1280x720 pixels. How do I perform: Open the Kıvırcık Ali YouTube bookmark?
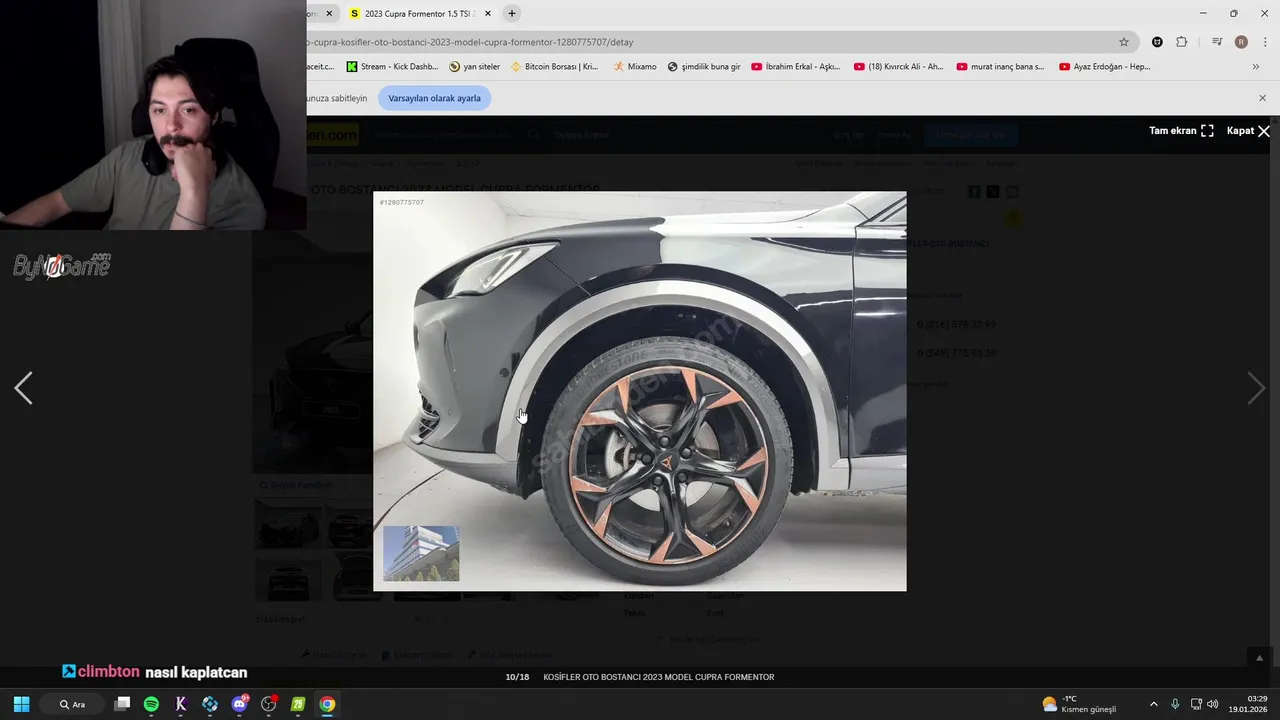point(898,67)
